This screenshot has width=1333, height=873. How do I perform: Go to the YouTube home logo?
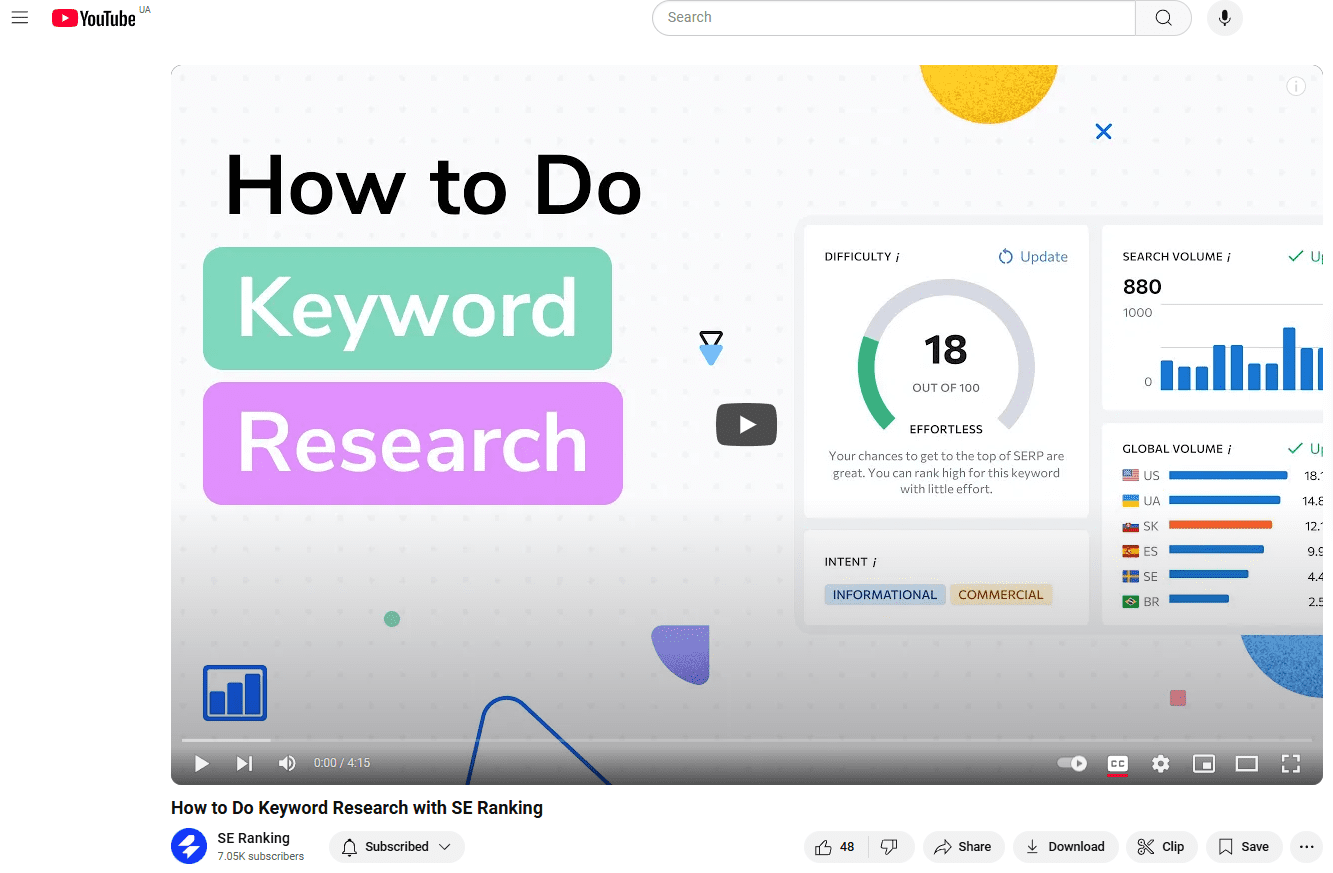94,18
